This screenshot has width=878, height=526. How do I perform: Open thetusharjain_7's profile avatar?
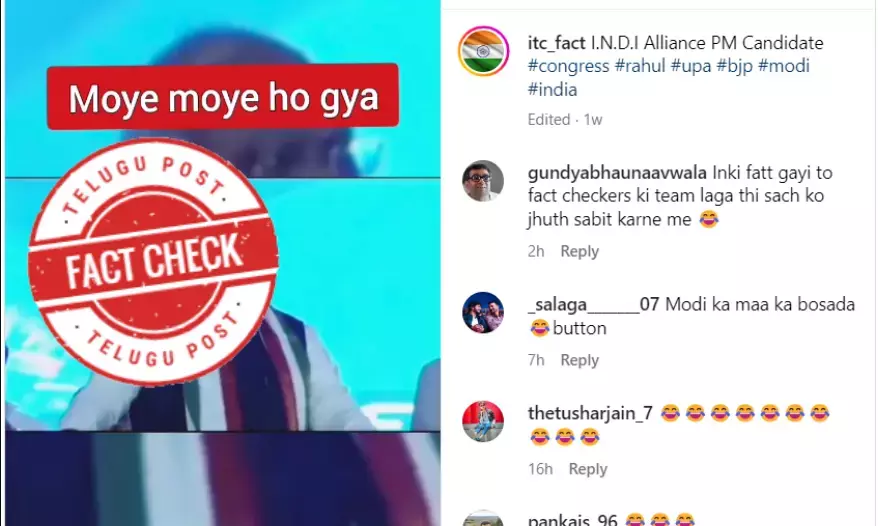483,421
